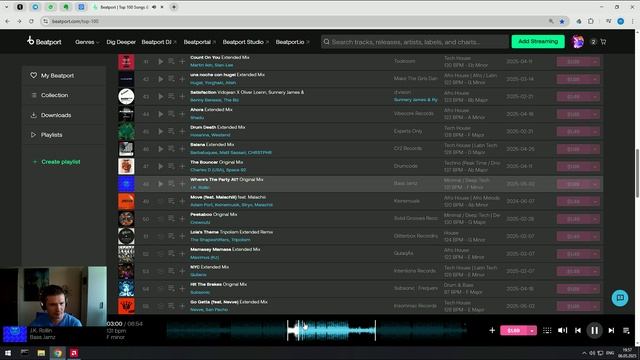
Task: Play track 46 Extended Mix by CHRSTPHR
Action: (x=160, y=149)
